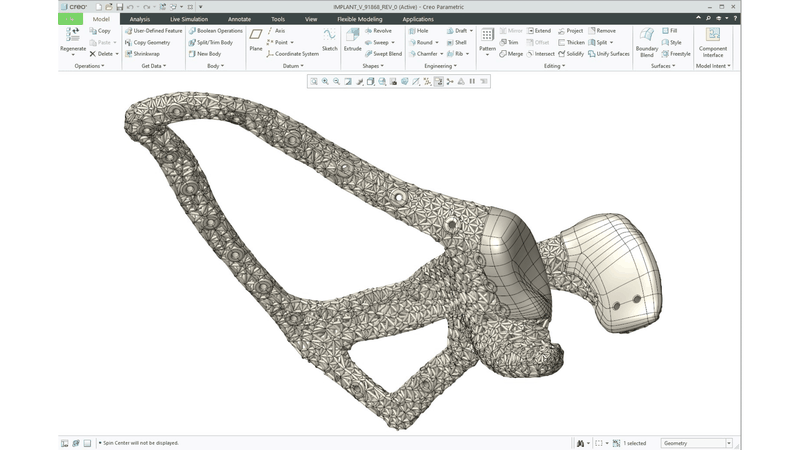The image size is (800, 450).
Task: Click Zoom In magnifier icon
Action: [x=325, y=81]
